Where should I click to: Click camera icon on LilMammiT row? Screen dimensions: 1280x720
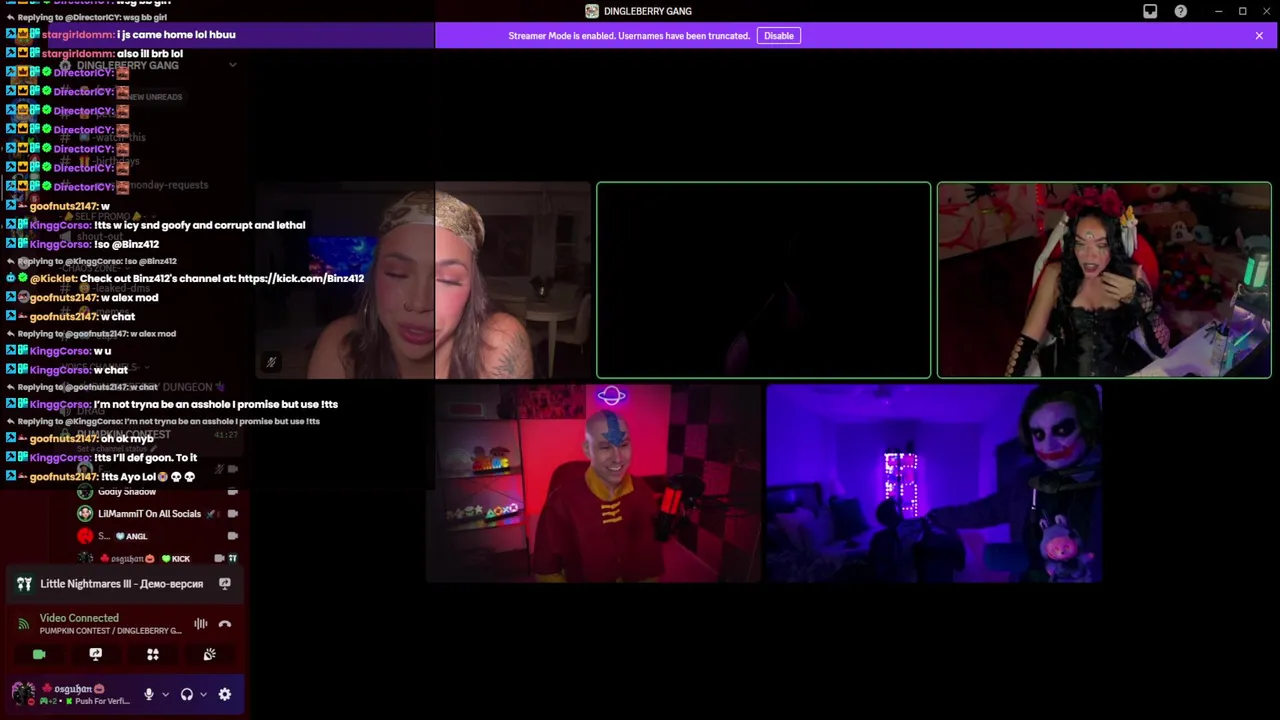[x=233, y=514]
